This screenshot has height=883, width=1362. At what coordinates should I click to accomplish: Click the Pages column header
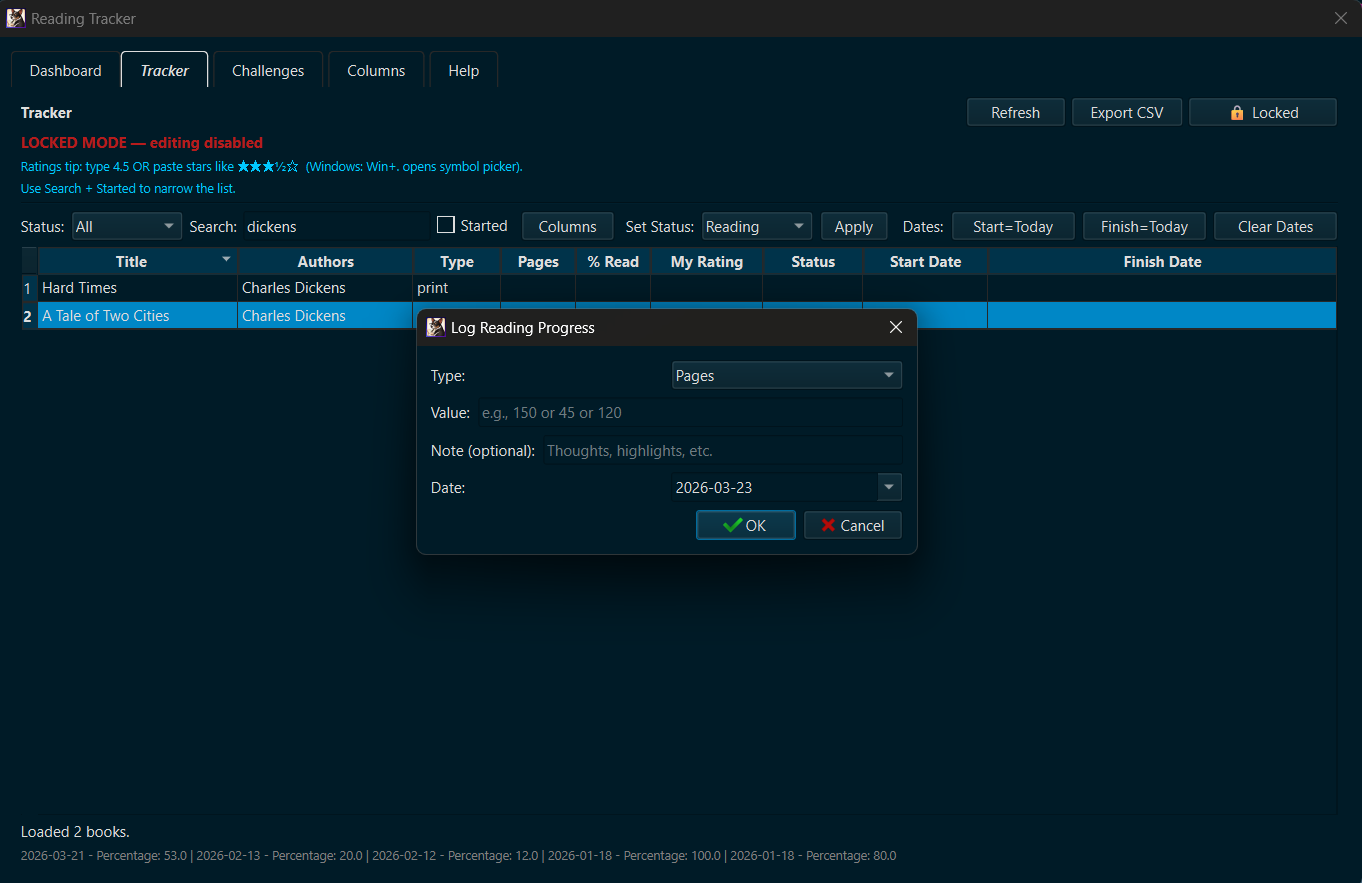click(x=538, y=261)
